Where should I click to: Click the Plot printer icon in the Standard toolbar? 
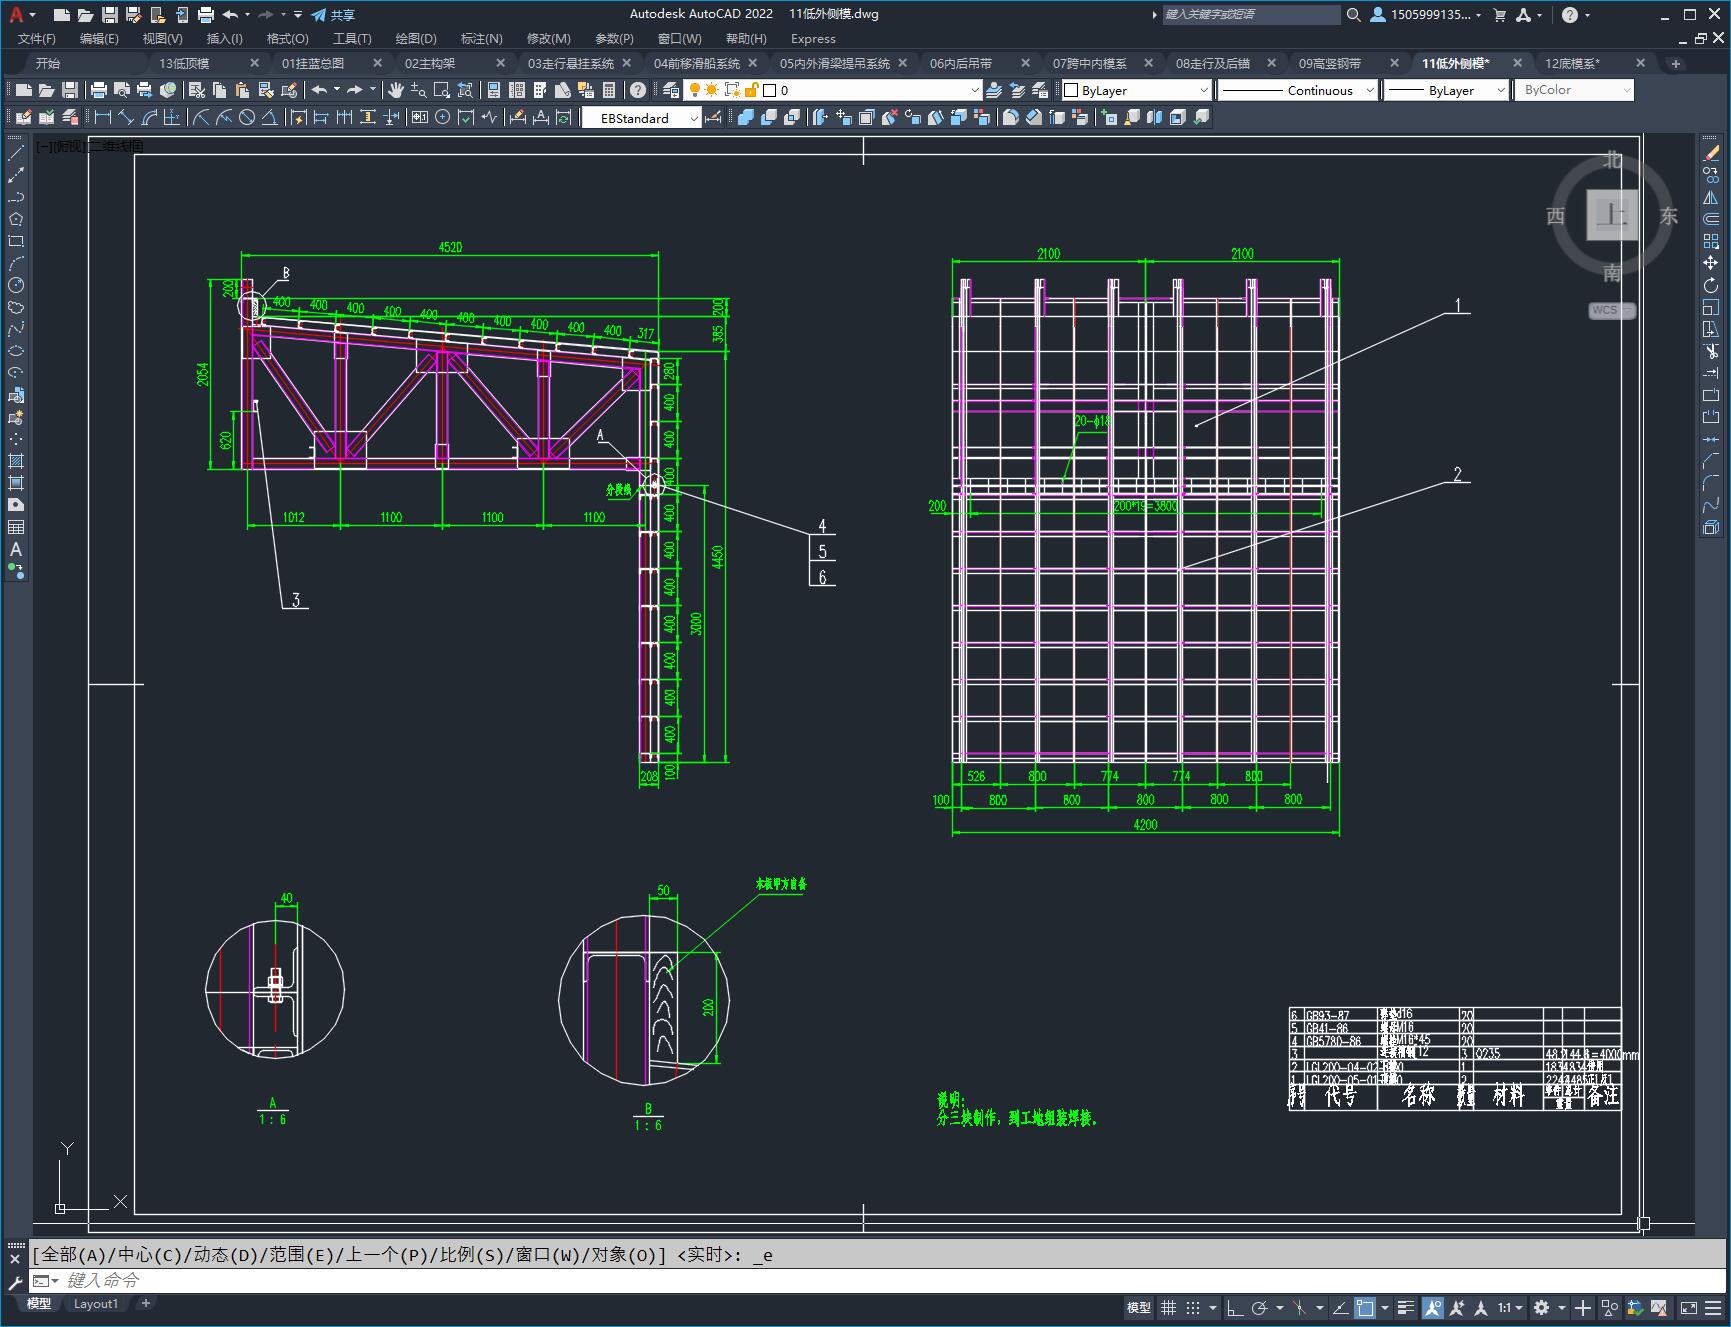point(98,90)
